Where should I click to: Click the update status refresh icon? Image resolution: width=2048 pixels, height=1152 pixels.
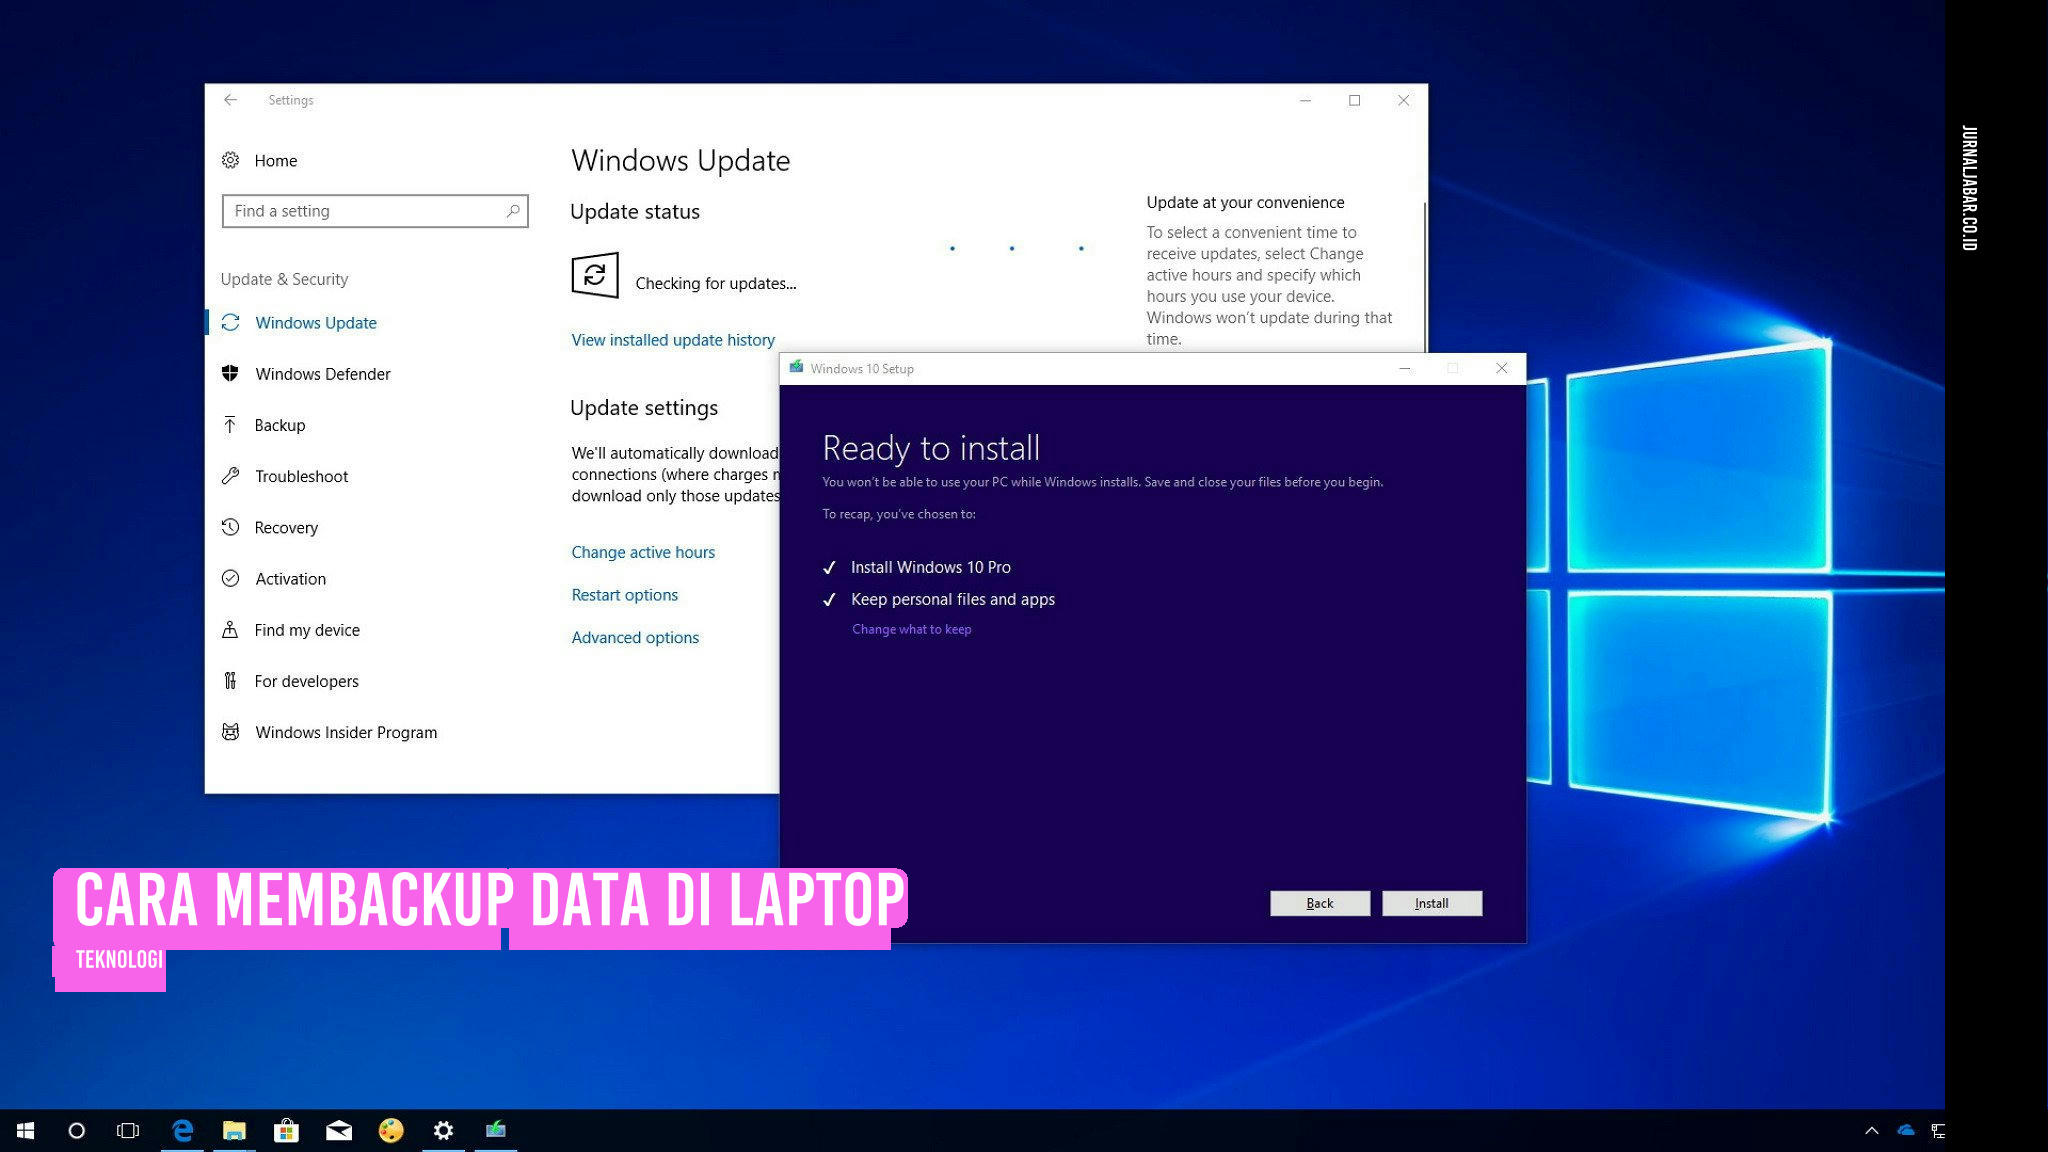click(595, 275)
